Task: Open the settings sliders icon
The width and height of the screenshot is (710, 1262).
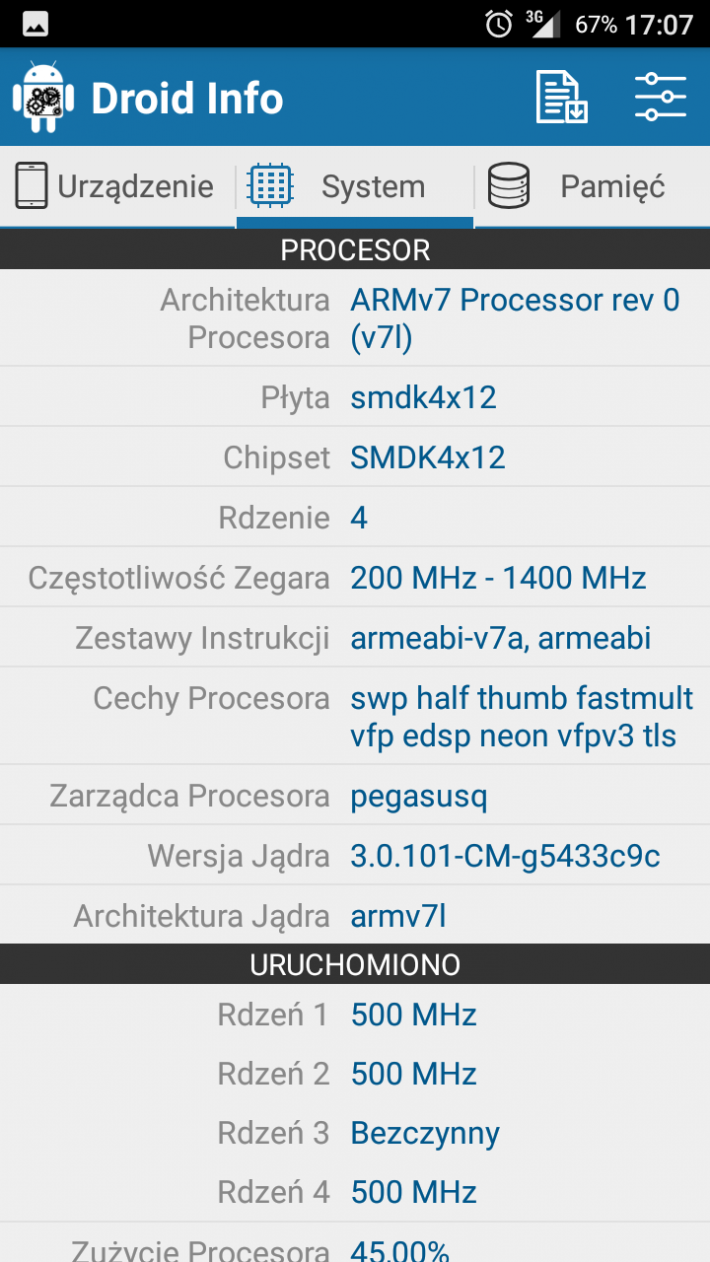Action: point(661,97)
